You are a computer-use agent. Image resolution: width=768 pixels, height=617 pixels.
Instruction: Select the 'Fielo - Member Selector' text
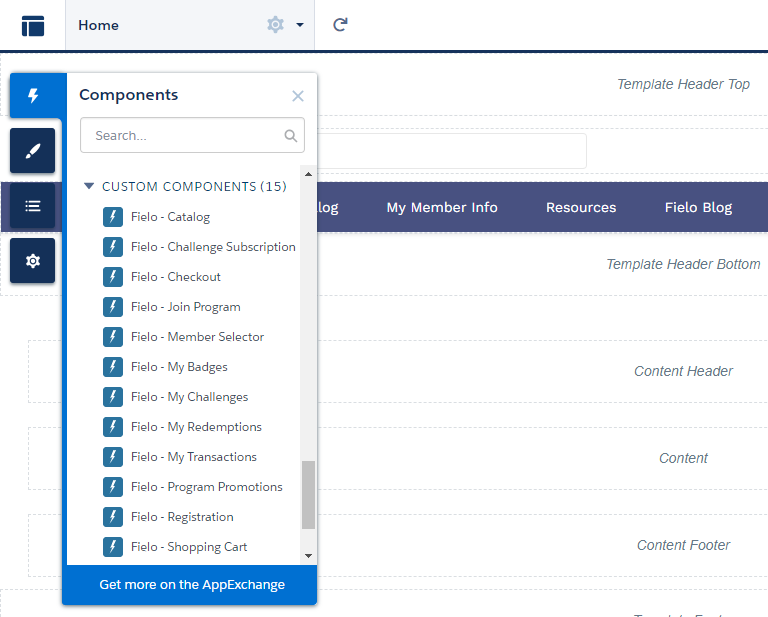[x=197, y=337]
